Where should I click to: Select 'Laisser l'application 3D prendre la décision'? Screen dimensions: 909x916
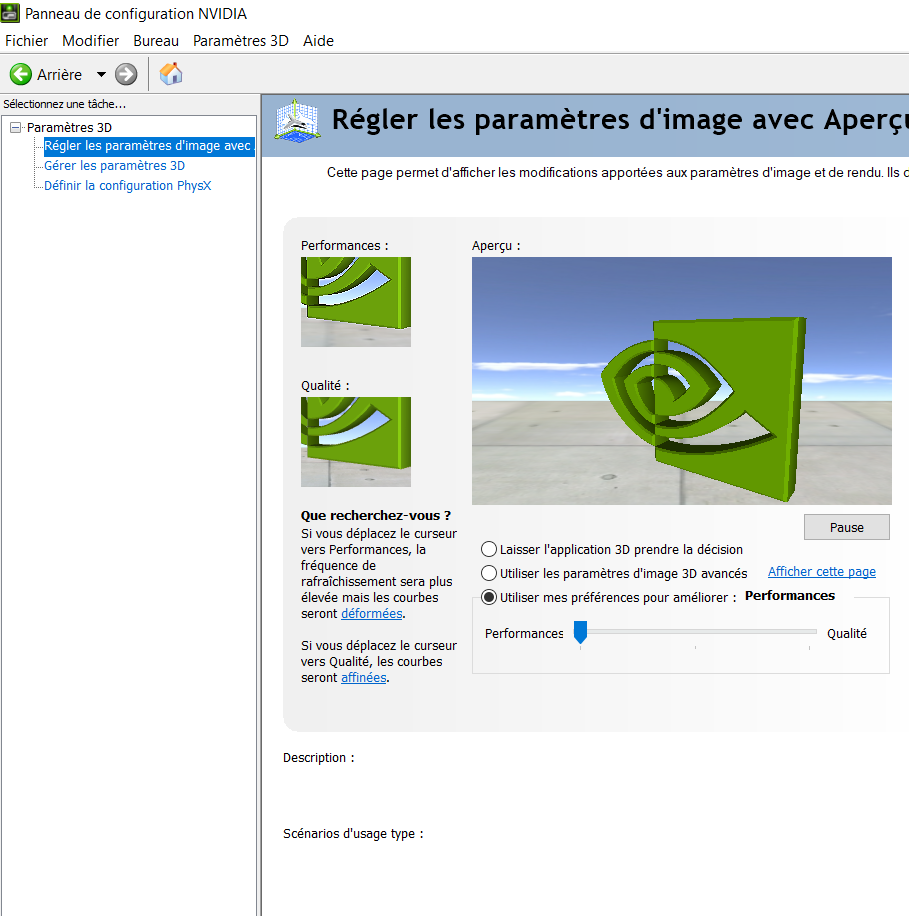(x=489, y=549)
